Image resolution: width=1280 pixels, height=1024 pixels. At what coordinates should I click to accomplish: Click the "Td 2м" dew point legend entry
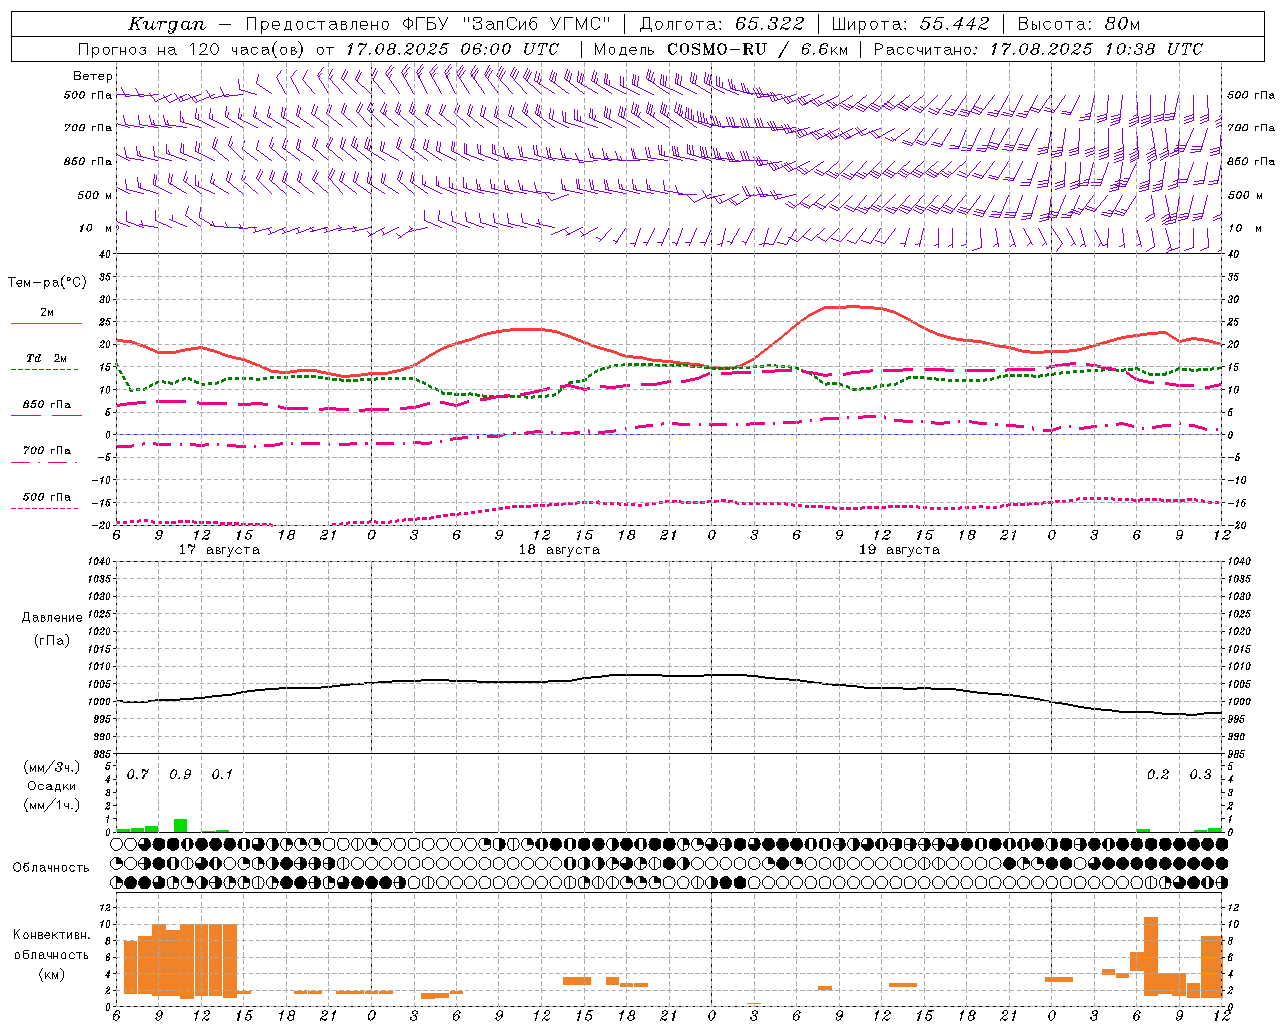[47, 358]
